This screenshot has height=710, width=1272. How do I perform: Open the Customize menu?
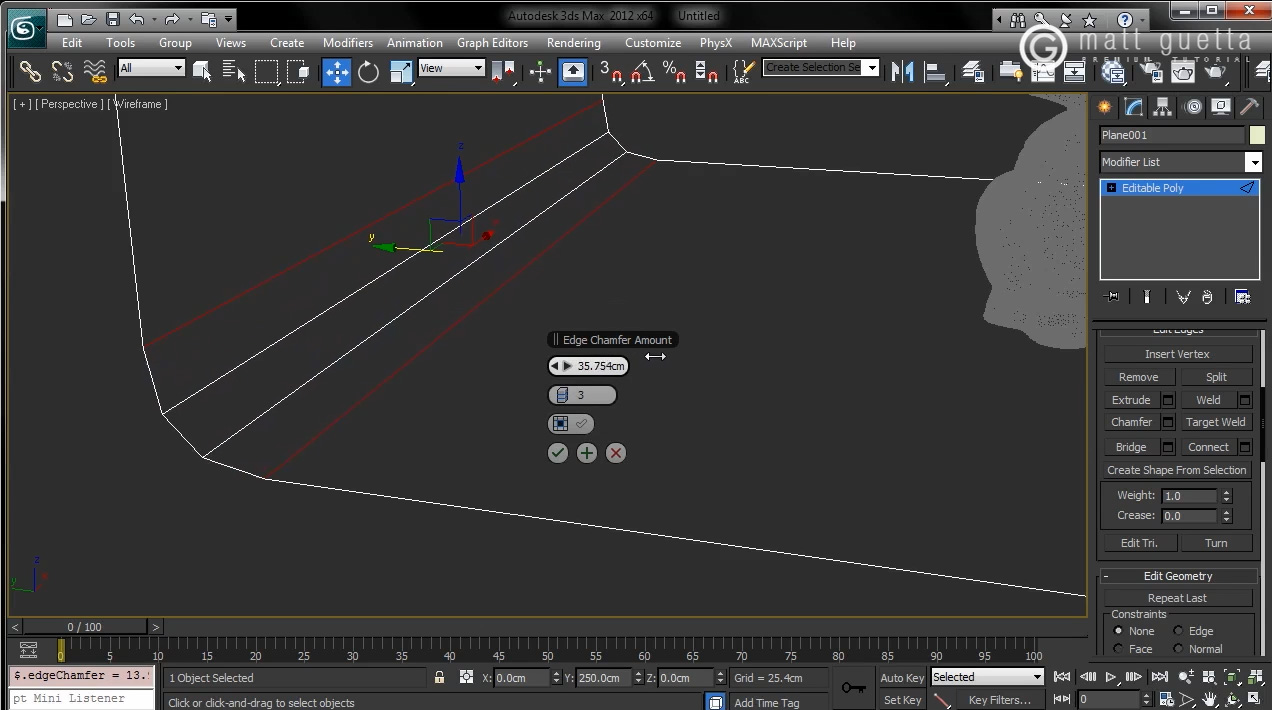(653, 43)
